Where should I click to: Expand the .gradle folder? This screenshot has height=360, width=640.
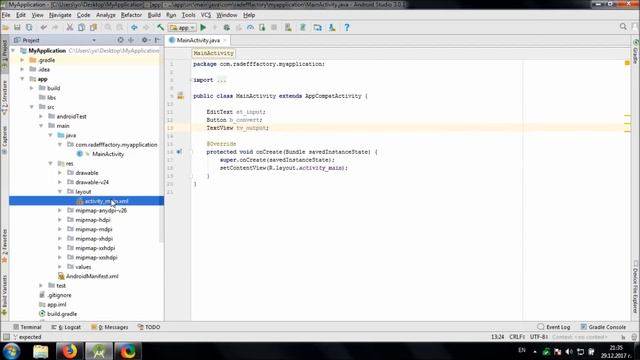click(x=22, y=60)
